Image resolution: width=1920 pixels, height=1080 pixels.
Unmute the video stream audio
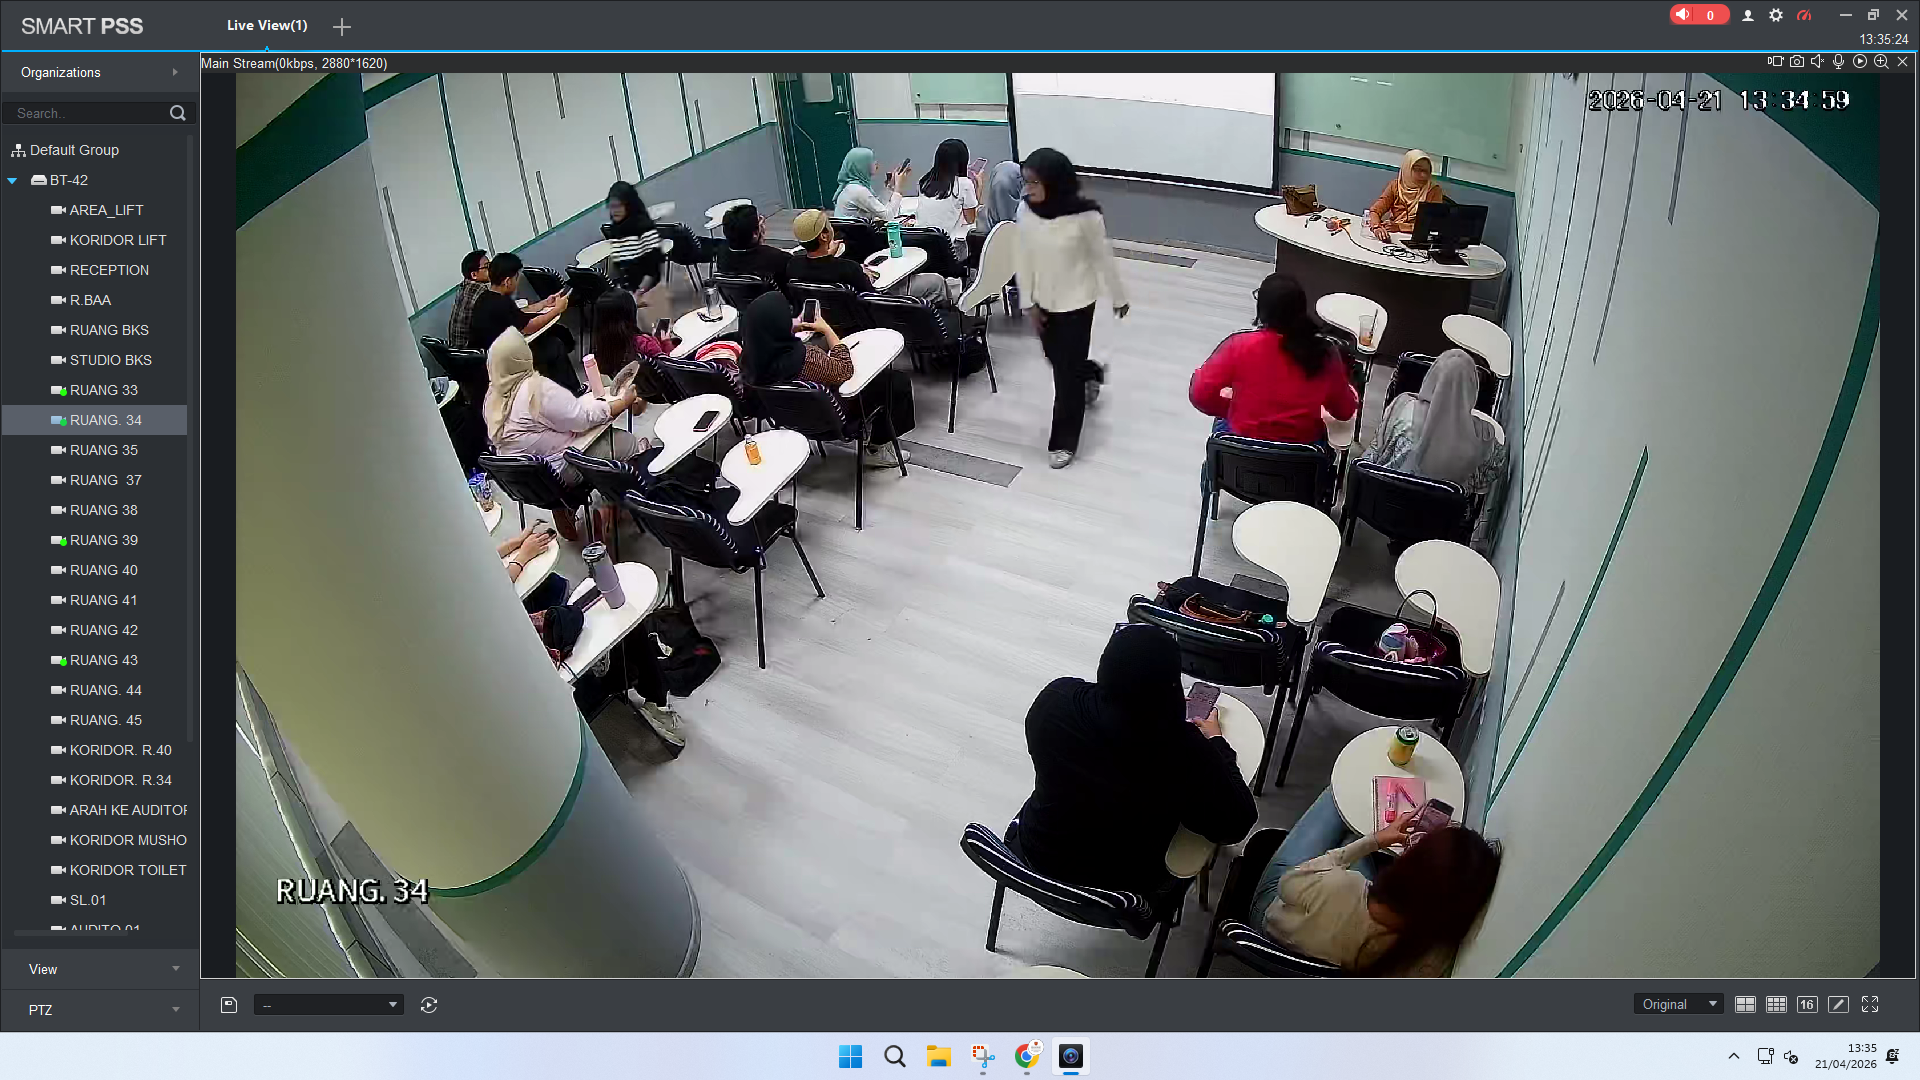click(x=1817, y=61)
